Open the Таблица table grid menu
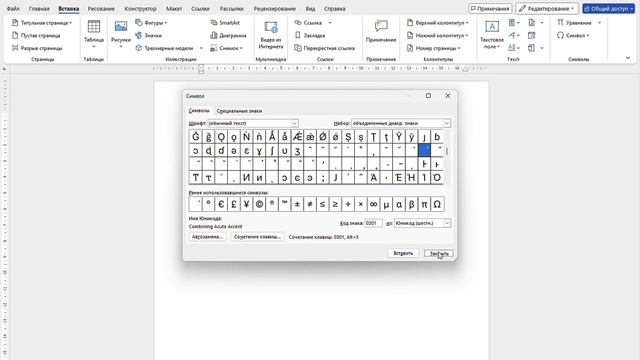Image resolution: width=640 pixels, height=360 pixels. point(94,34)
